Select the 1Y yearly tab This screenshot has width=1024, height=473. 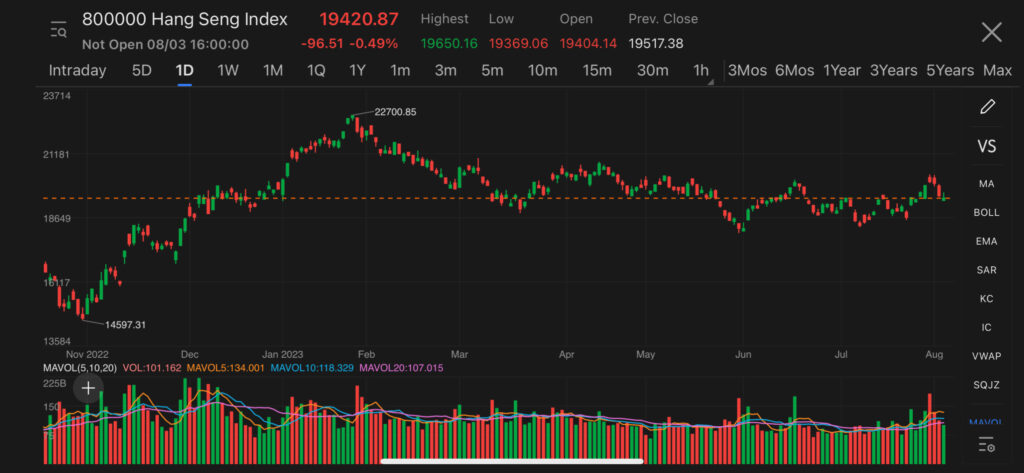(357, 71)
